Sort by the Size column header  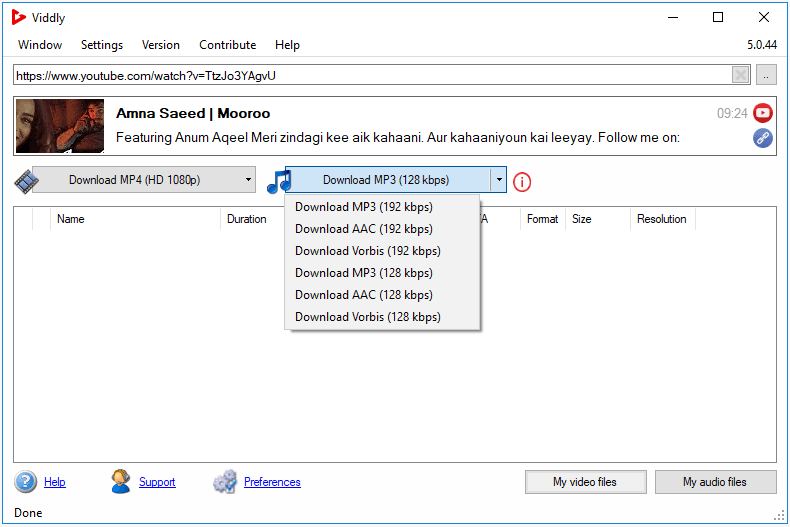click(x=598, y=219)
